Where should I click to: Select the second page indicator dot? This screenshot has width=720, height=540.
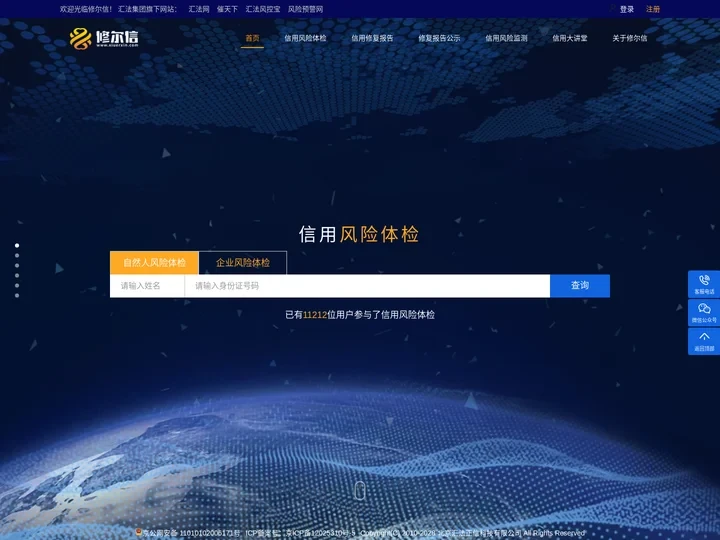click(17, 256)
